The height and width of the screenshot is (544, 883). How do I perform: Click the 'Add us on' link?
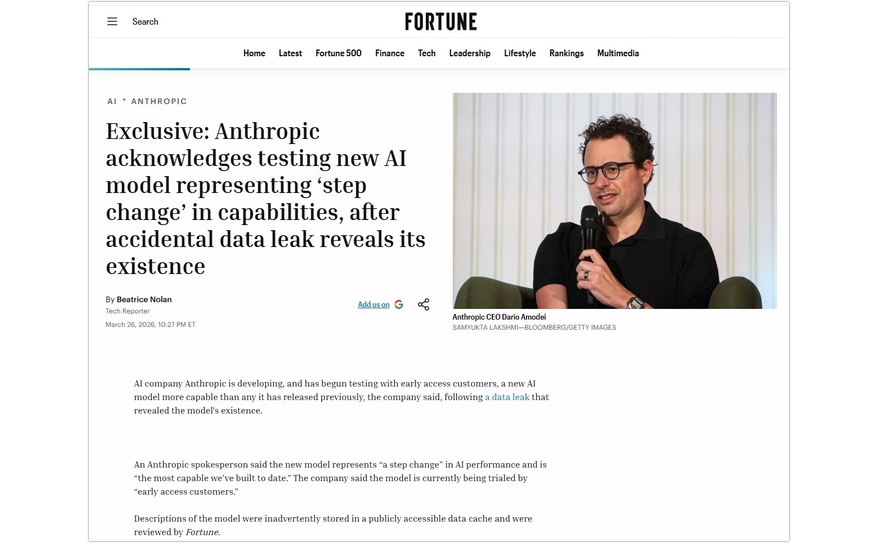tap(373, 305)
